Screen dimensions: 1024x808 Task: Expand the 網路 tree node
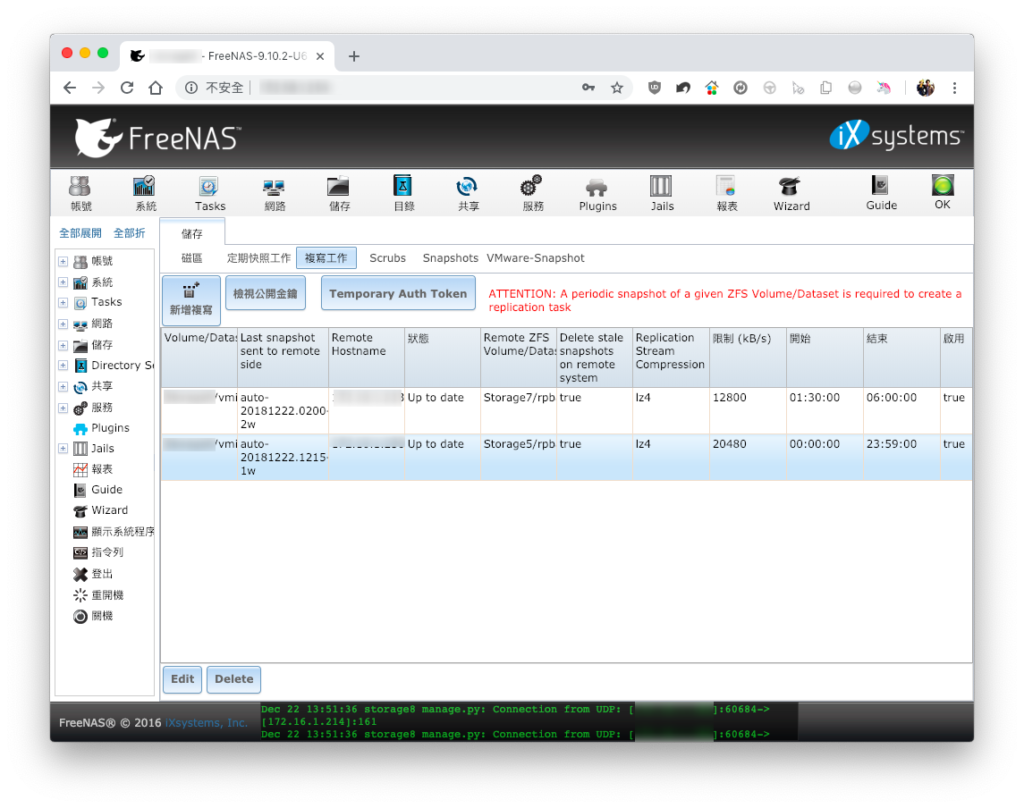[63, 324]
